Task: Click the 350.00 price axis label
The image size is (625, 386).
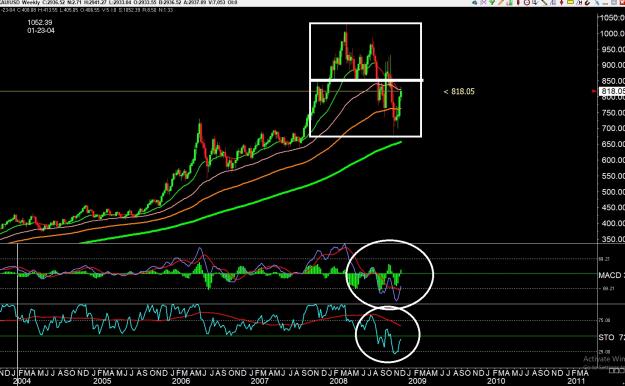Action: click(x=612, y=239)
